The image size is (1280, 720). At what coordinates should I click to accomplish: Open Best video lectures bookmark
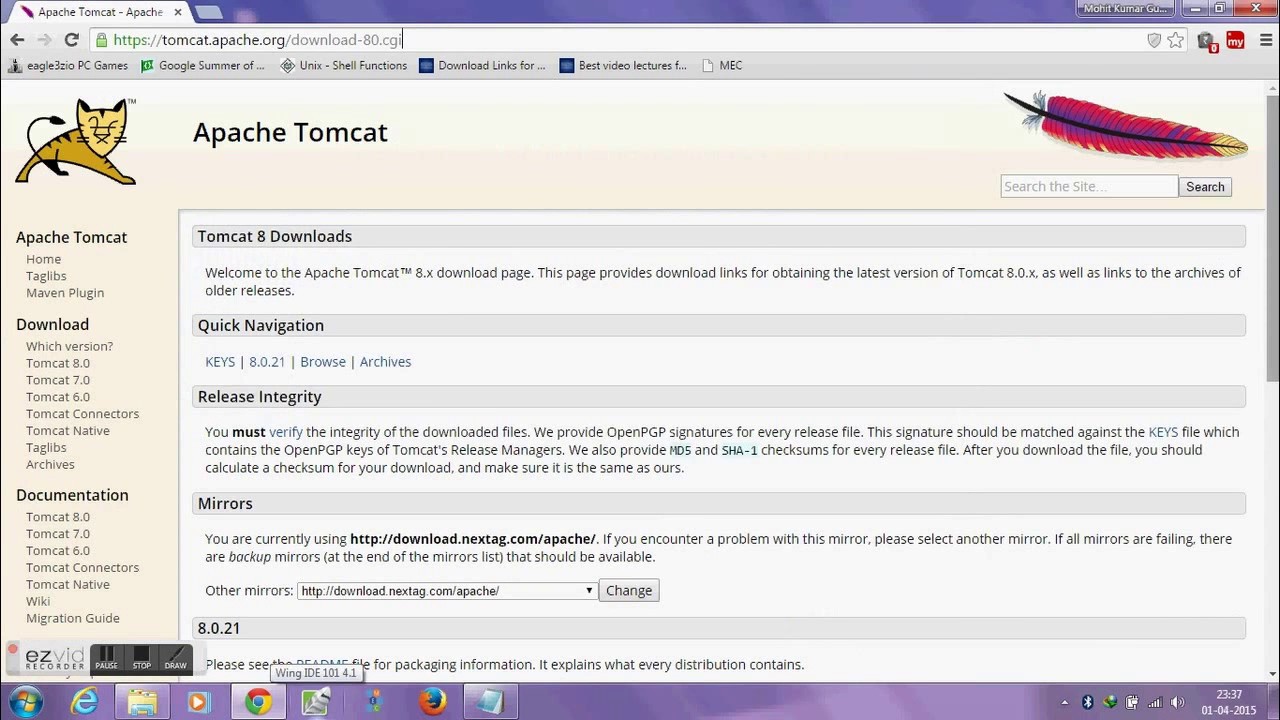tap(623, 65)
